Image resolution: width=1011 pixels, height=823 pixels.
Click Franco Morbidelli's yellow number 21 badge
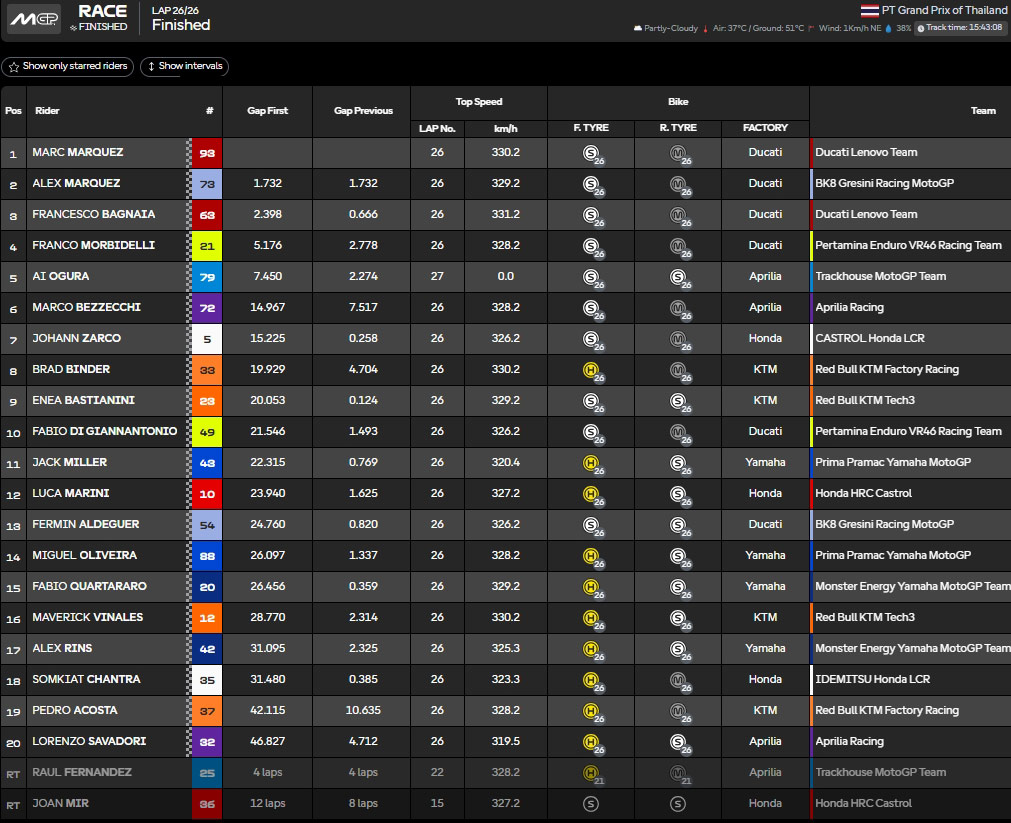pyautogui.click(x=206, y=246)
